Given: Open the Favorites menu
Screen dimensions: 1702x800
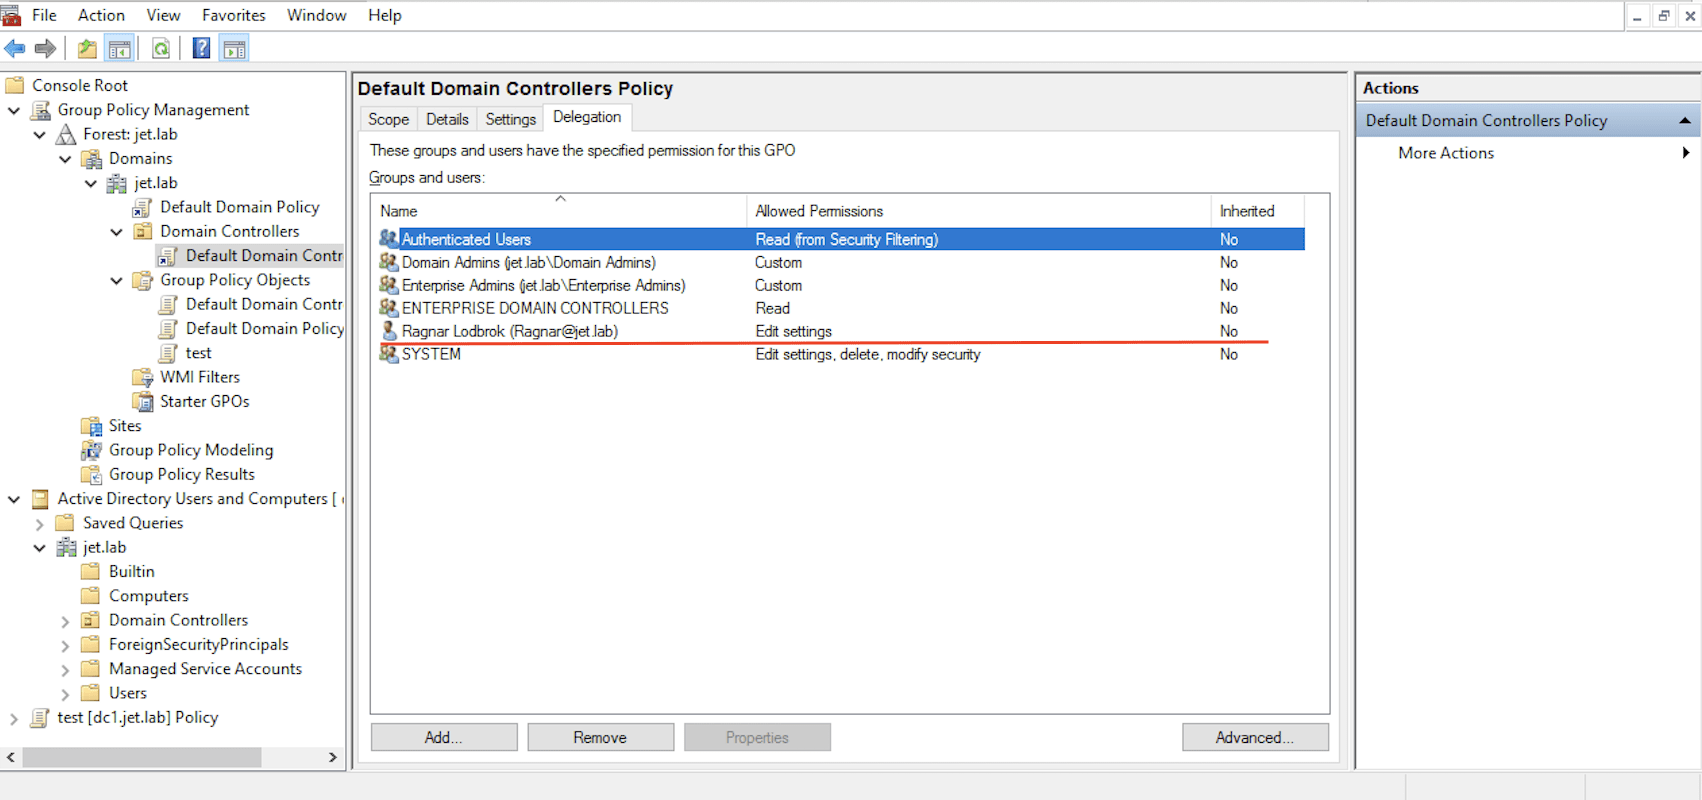Looking at the screenshot, I should 233,15.
